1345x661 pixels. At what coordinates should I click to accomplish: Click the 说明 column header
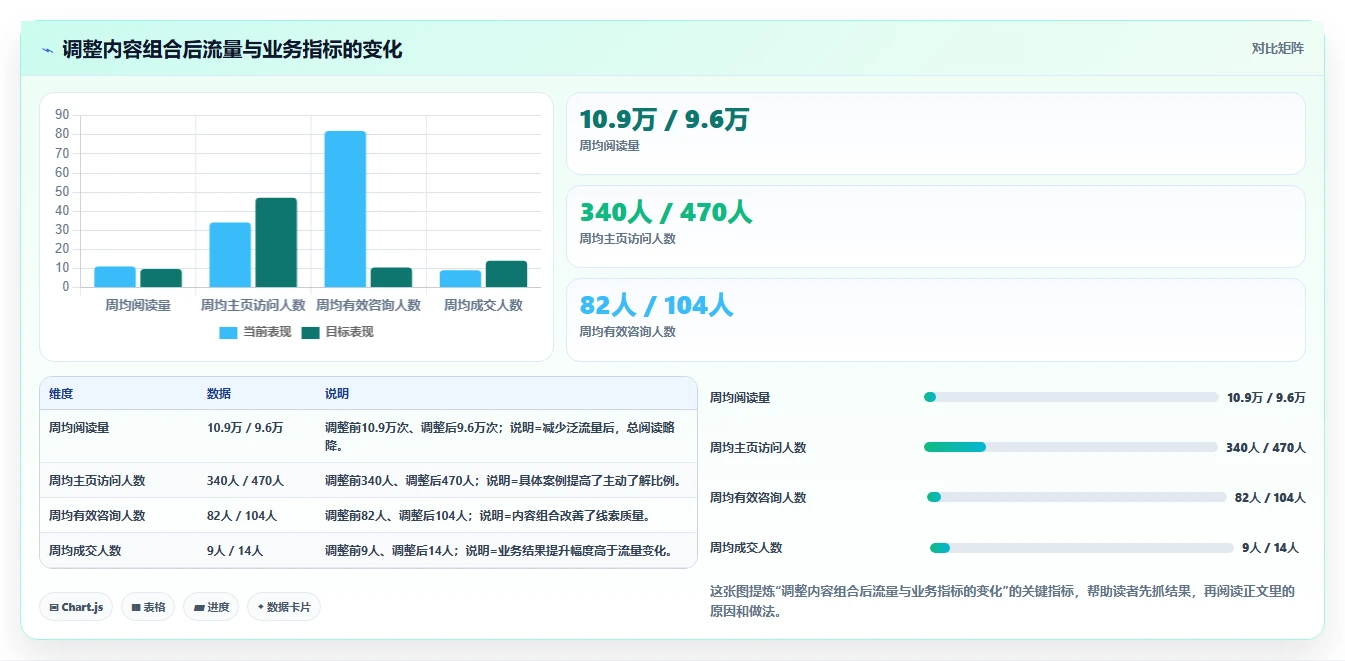point(337,394)
